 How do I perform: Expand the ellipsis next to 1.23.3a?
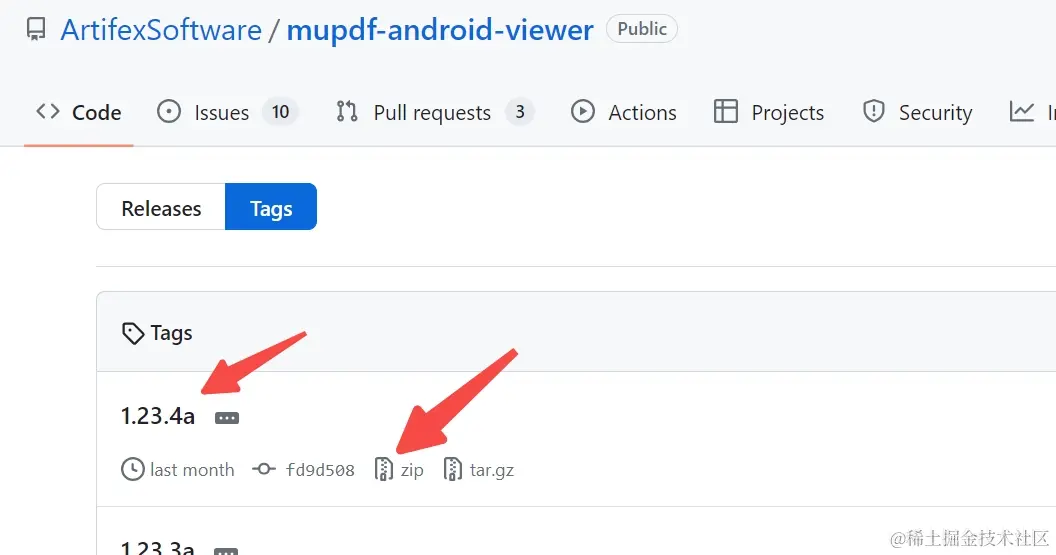click(226, 551)
